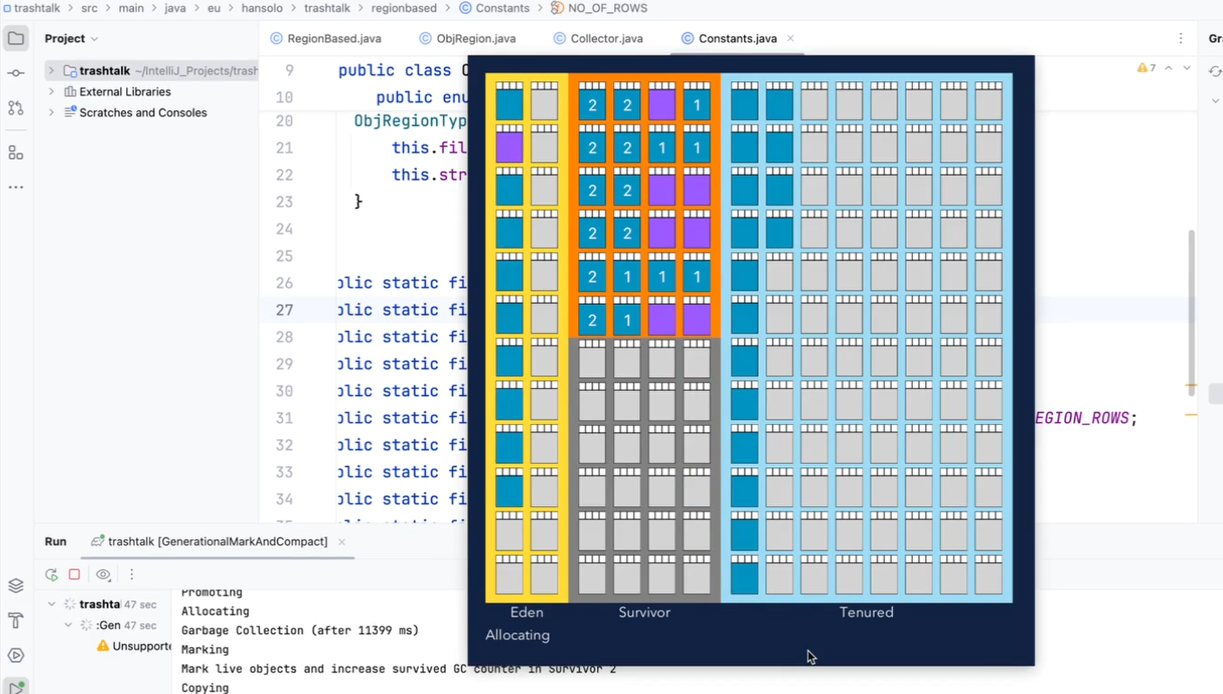This screenshot has height=694, width=1223.
Task: Click the Rerun button in Run toolbar
Action: coord(51,574)
